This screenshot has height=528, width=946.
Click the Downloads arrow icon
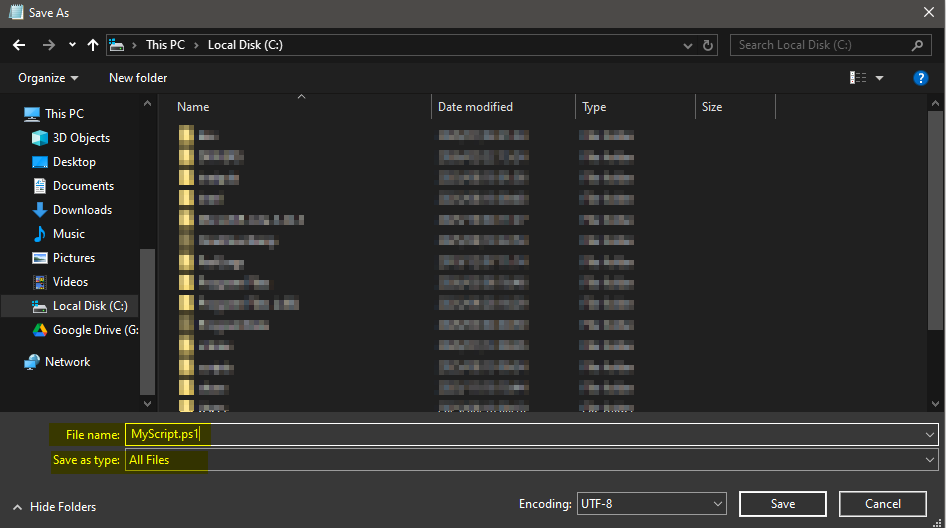point(40,210)
